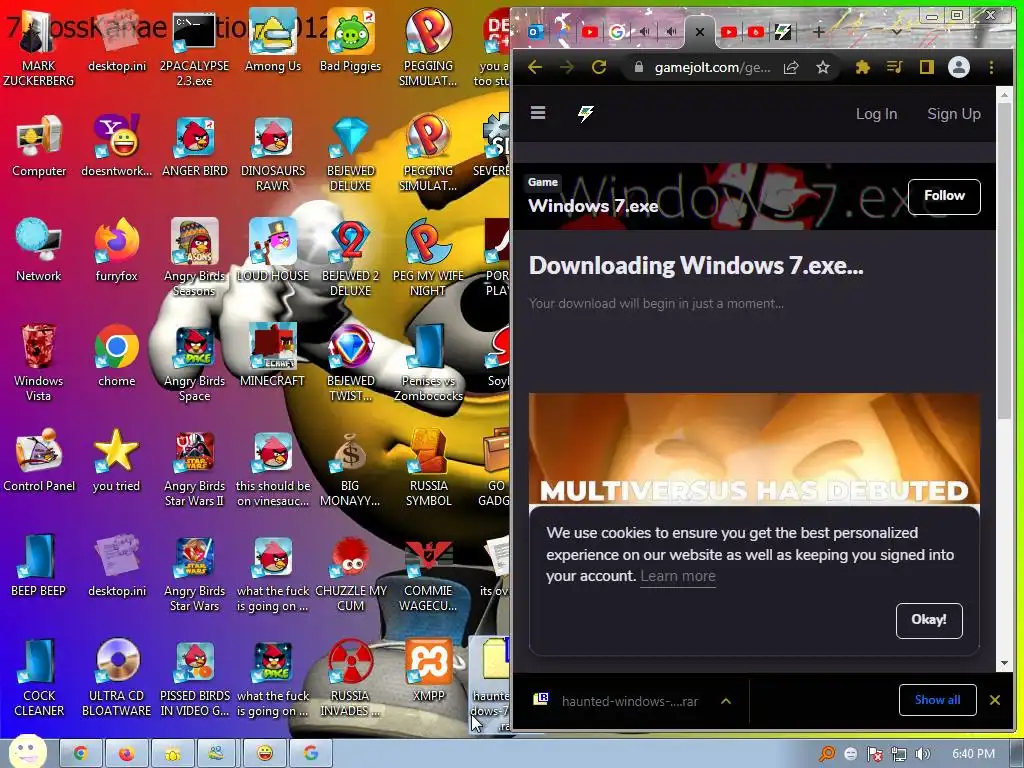
Task: Open Firefox from the taskbar
Action: tap(127, 754)
